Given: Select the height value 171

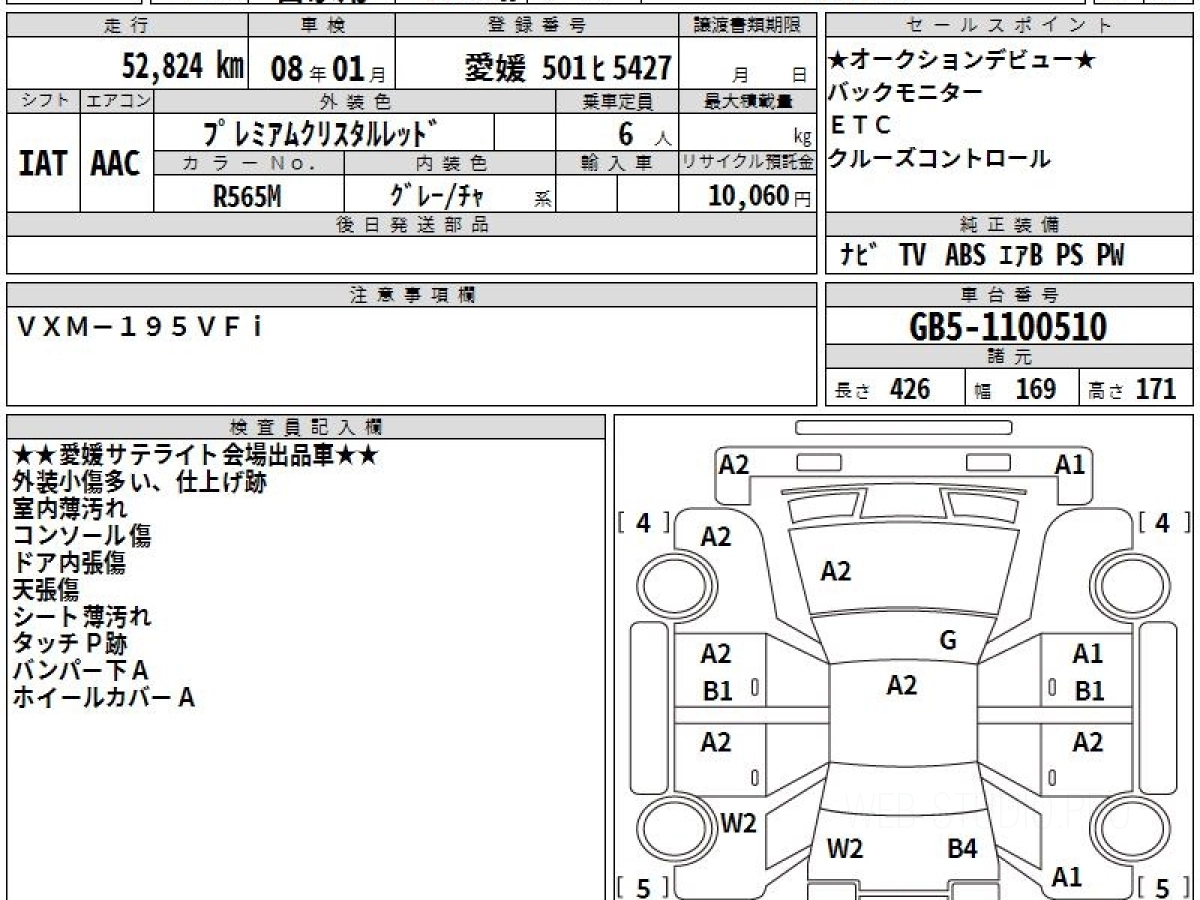Looking at the screenshot, I should point(1155,389).
